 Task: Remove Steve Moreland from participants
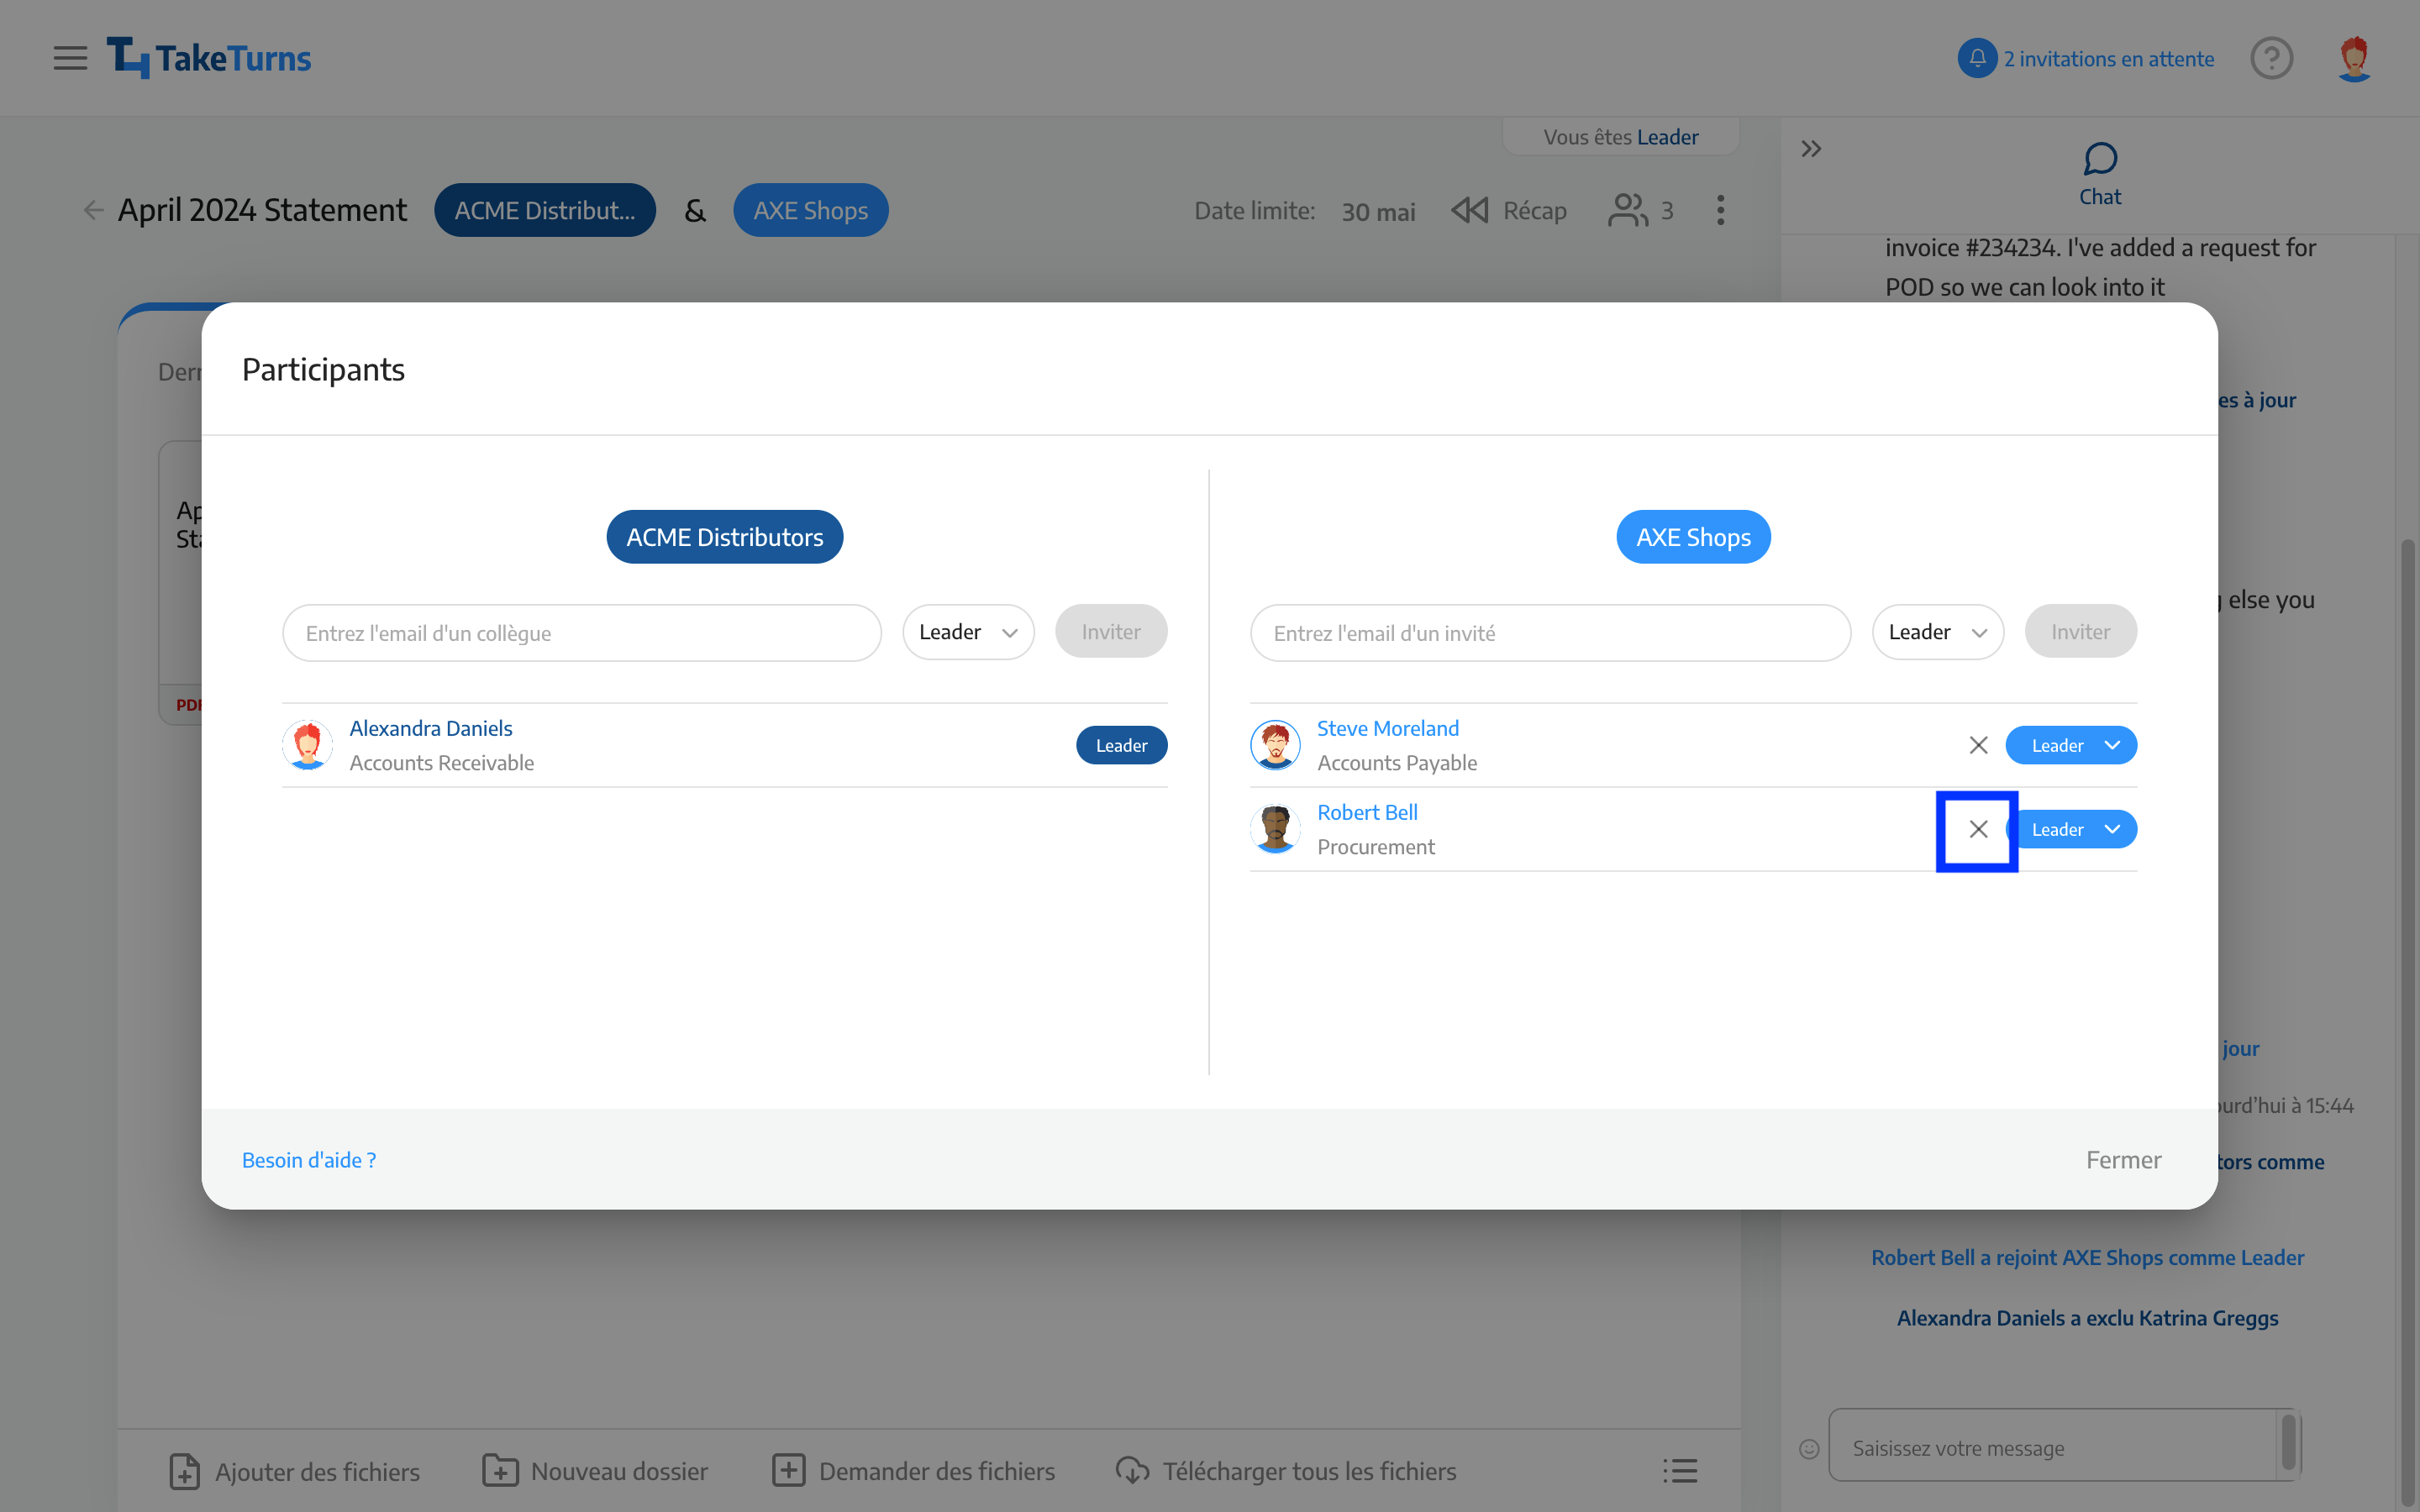(x=1978, y=745)
